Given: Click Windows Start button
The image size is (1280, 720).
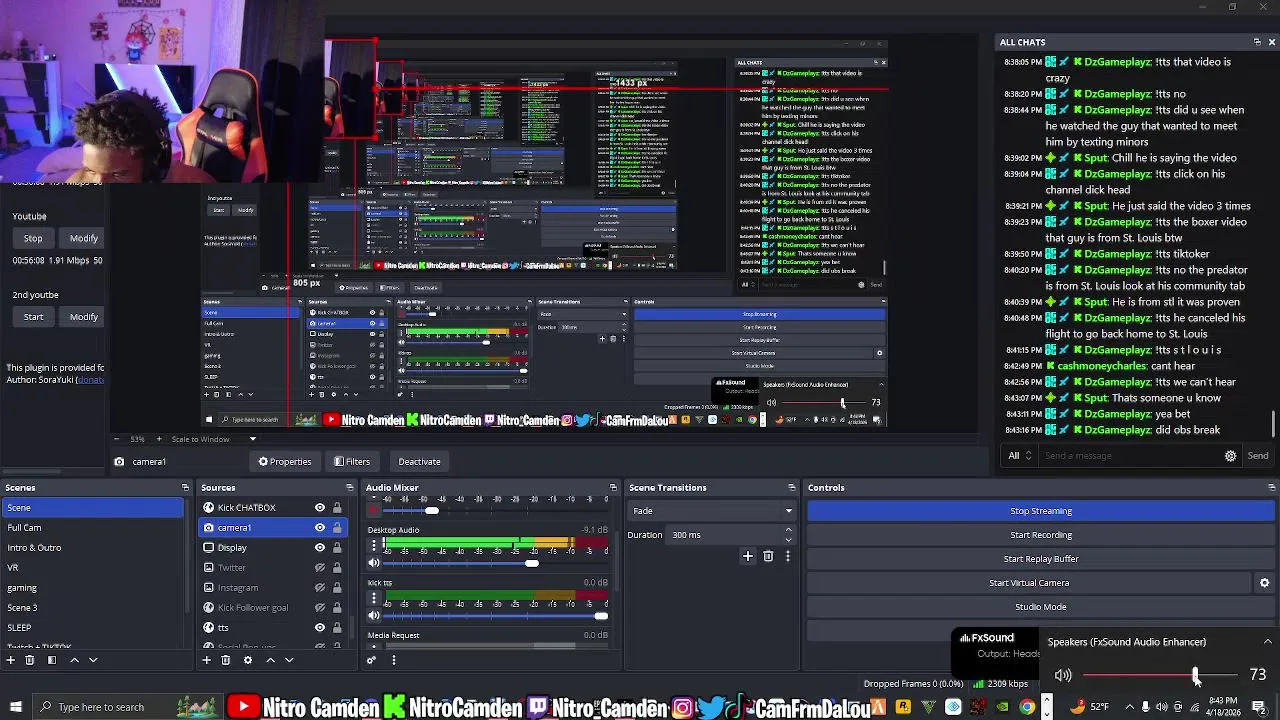Looking at the screenshot, I should [15, 707].
